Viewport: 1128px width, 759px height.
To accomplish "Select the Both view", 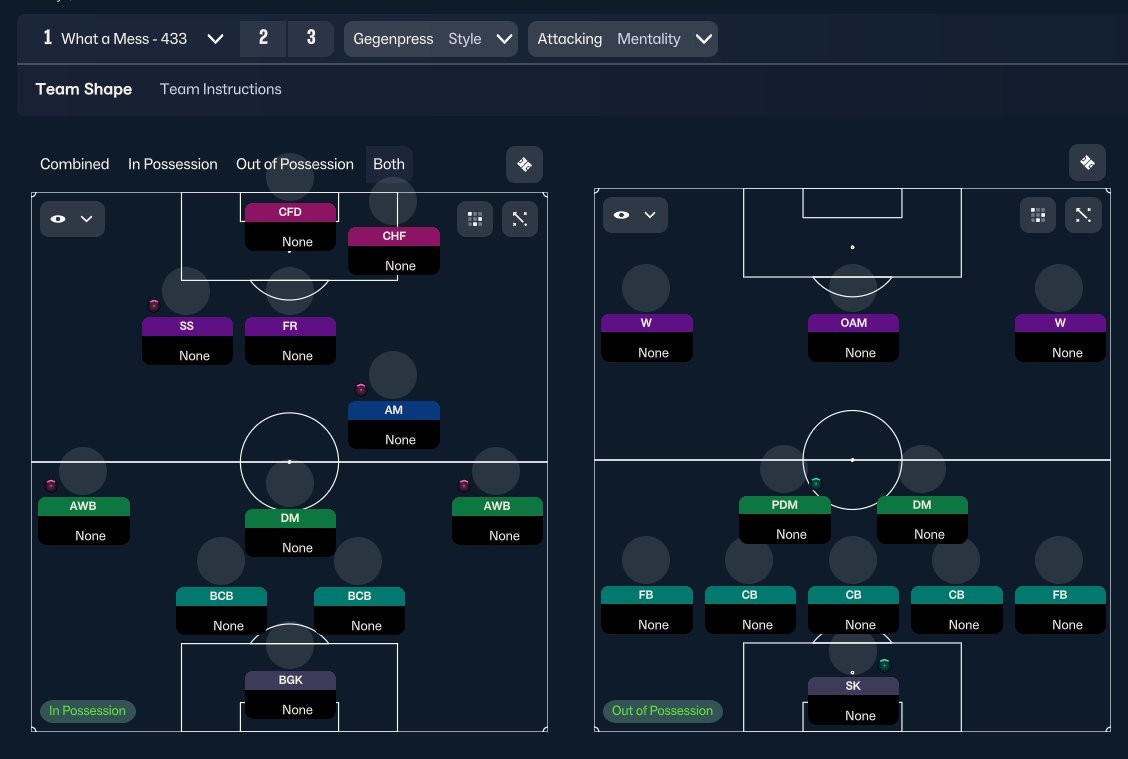I will 389,164.
